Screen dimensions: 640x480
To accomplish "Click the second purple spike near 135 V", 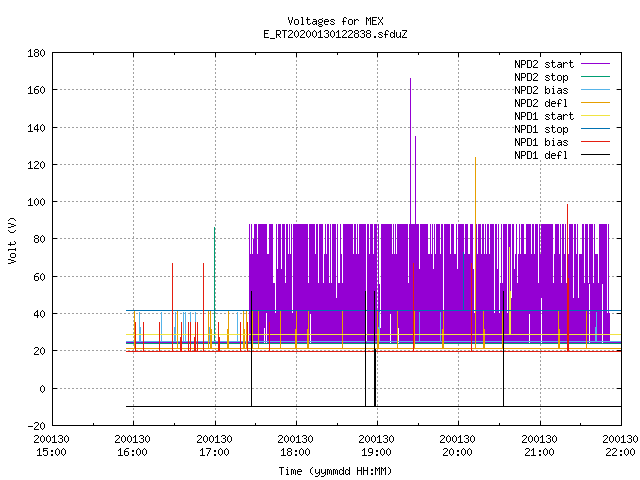I will point(416,180).
